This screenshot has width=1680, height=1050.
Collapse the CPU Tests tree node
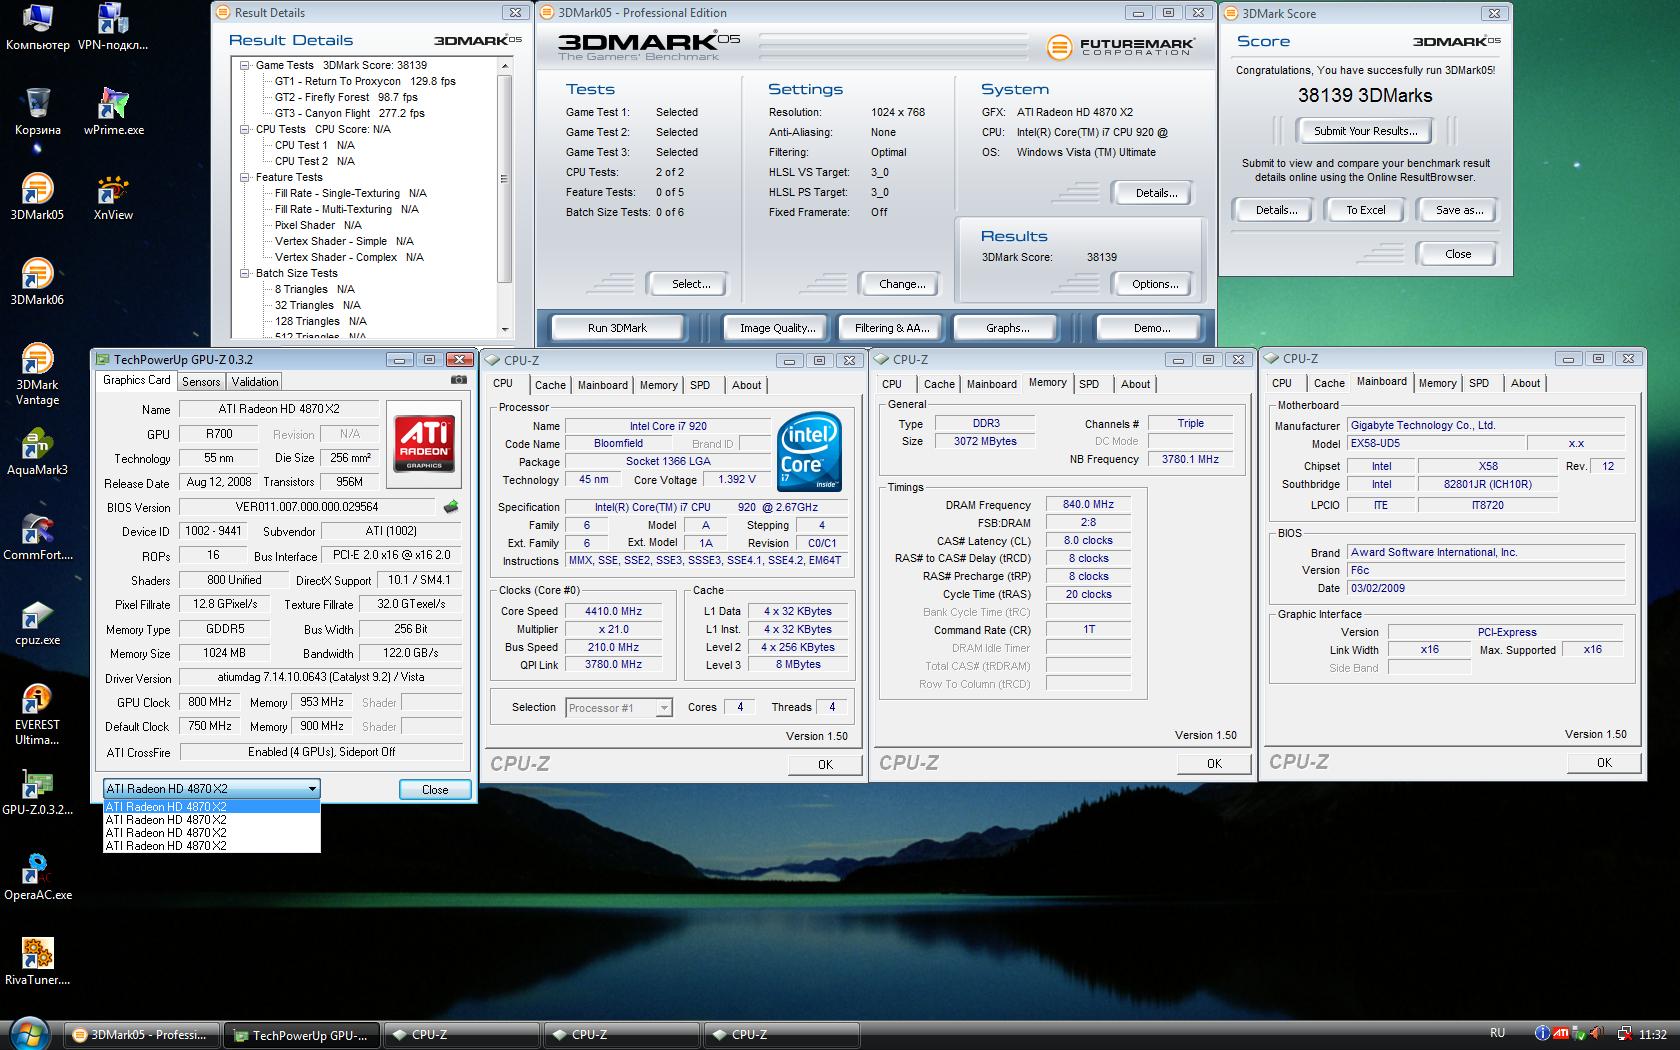pyautogui.click(x=245, y=129)
